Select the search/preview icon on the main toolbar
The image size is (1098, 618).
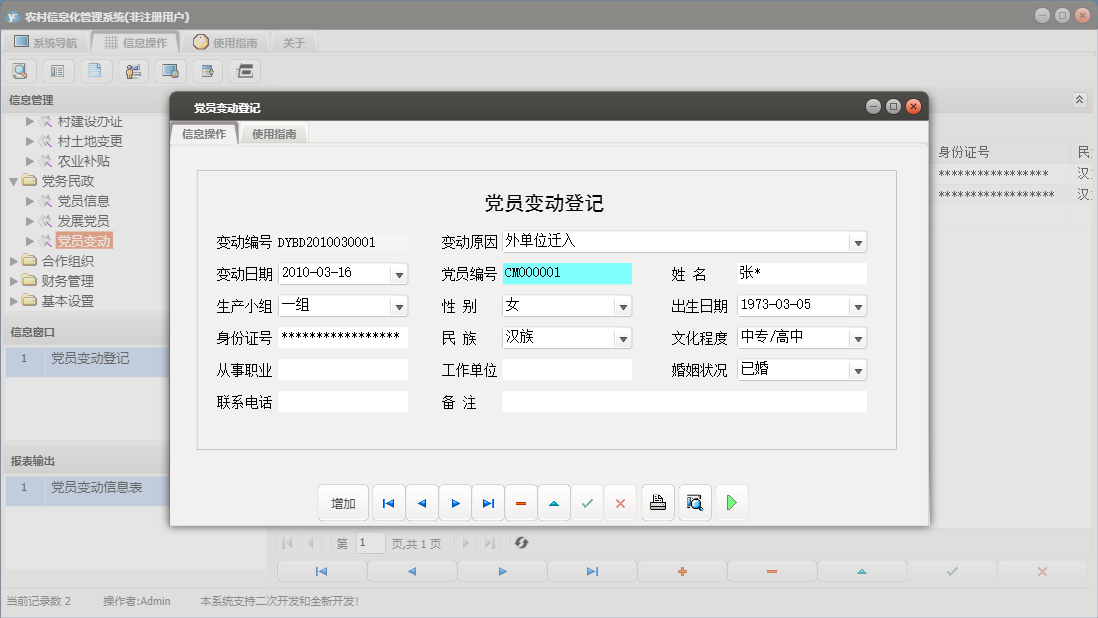(20, 70)
